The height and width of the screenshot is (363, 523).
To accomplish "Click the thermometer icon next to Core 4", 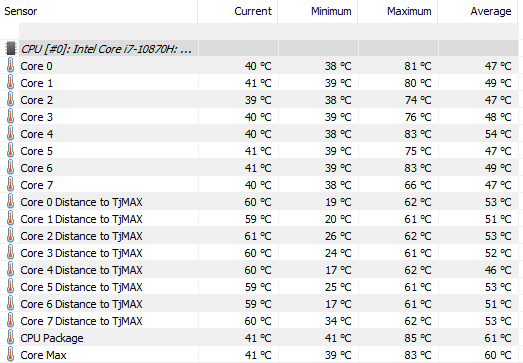I will [11, 133].
